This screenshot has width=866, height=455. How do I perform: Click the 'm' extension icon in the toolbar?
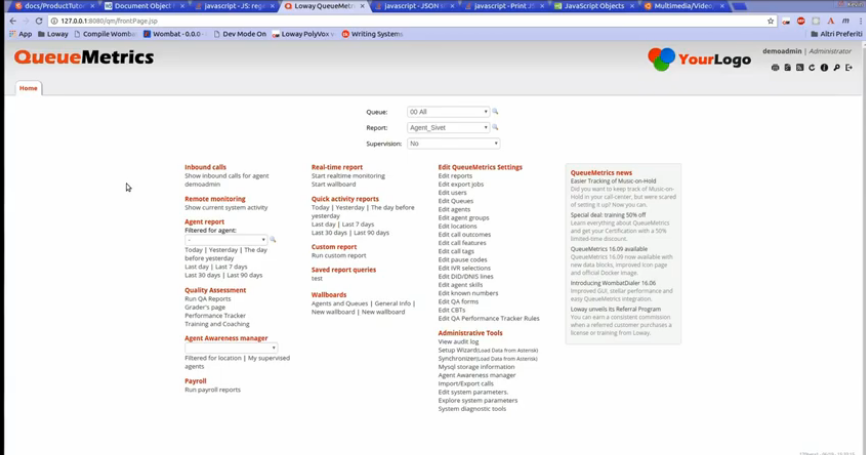click(846, 21)
